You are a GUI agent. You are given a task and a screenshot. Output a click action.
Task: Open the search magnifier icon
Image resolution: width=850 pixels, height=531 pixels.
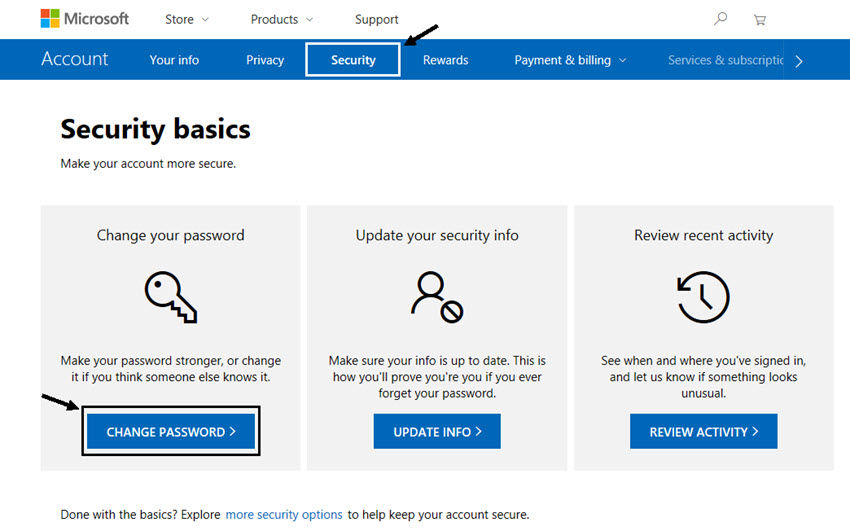point(720,19)
